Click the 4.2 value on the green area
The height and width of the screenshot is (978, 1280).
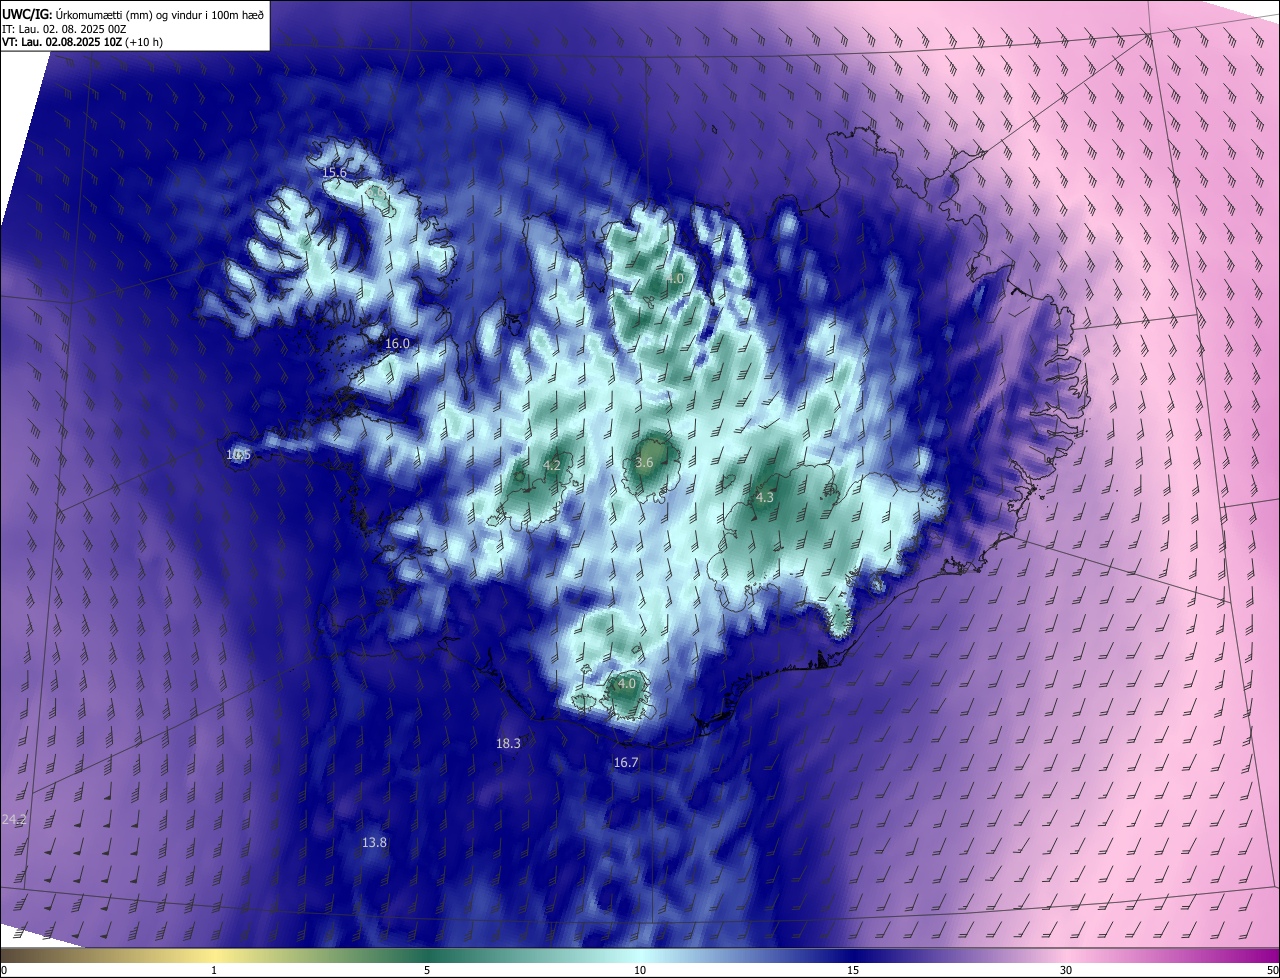552,466
